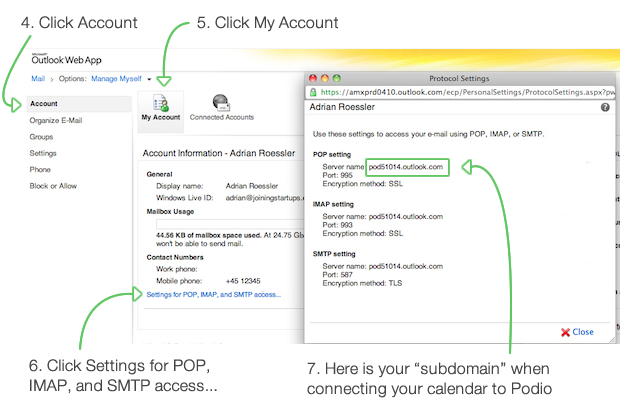Click the POP setting heading

[x=332, y=155]
